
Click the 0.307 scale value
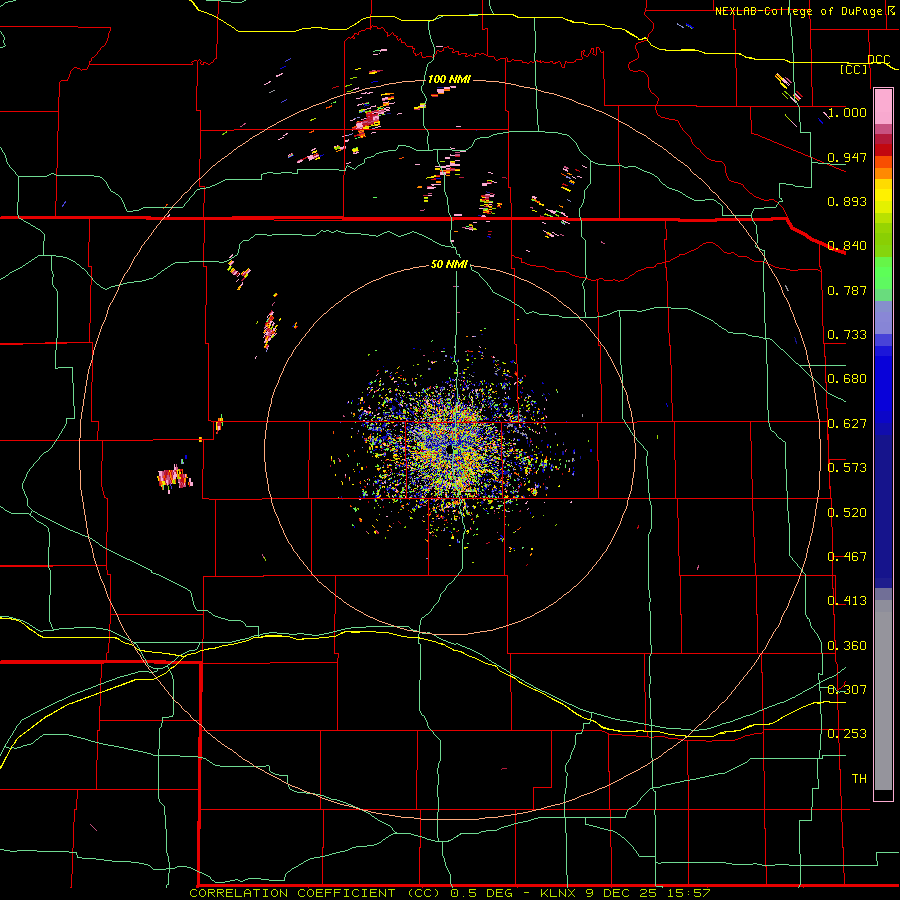[847, 690]
